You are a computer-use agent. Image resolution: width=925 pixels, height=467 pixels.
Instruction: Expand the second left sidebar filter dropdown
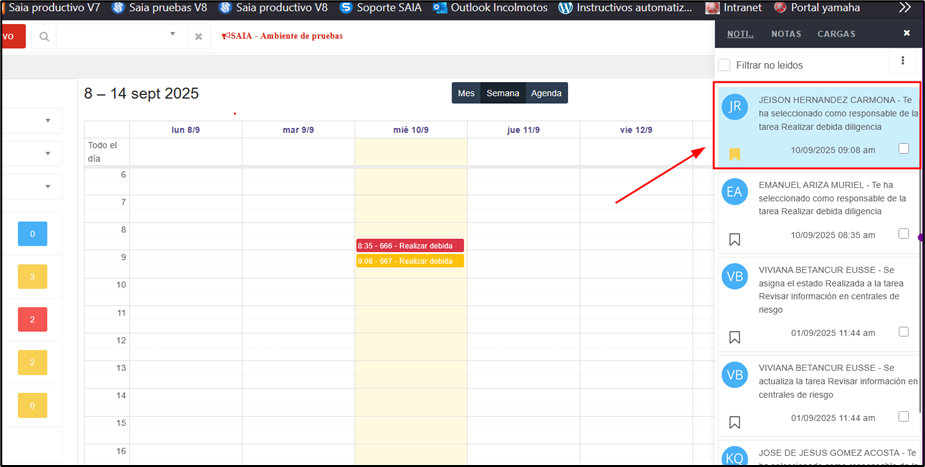[x=48, y=154]
